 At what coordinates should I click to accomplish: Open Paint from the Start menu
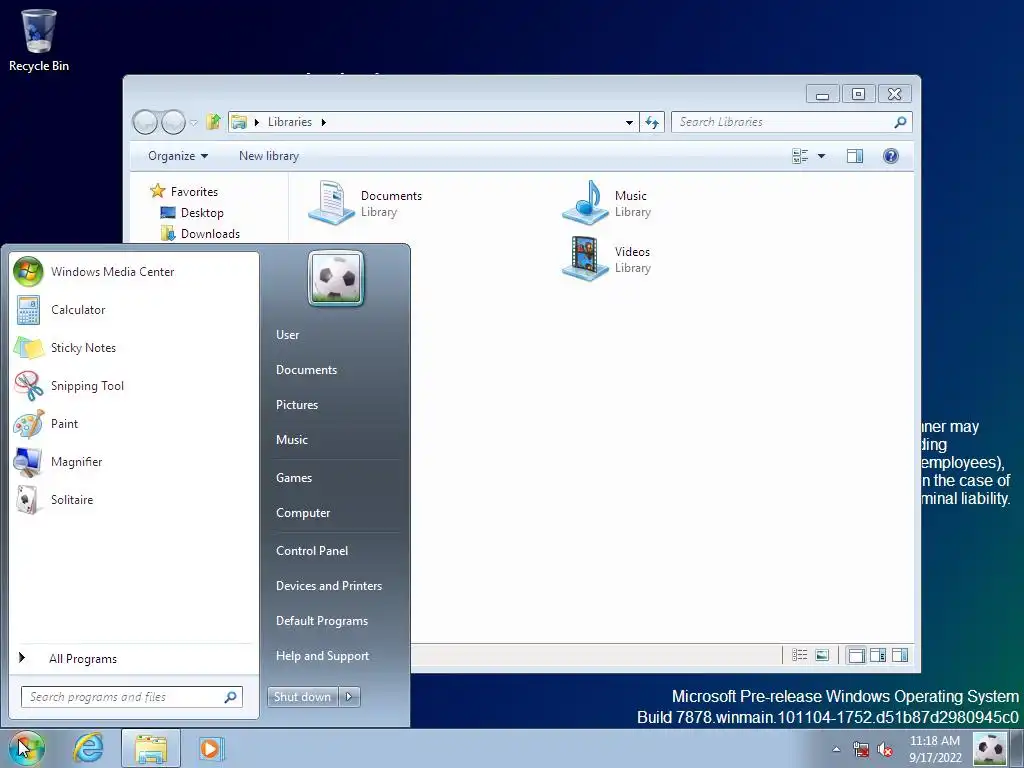134,423
